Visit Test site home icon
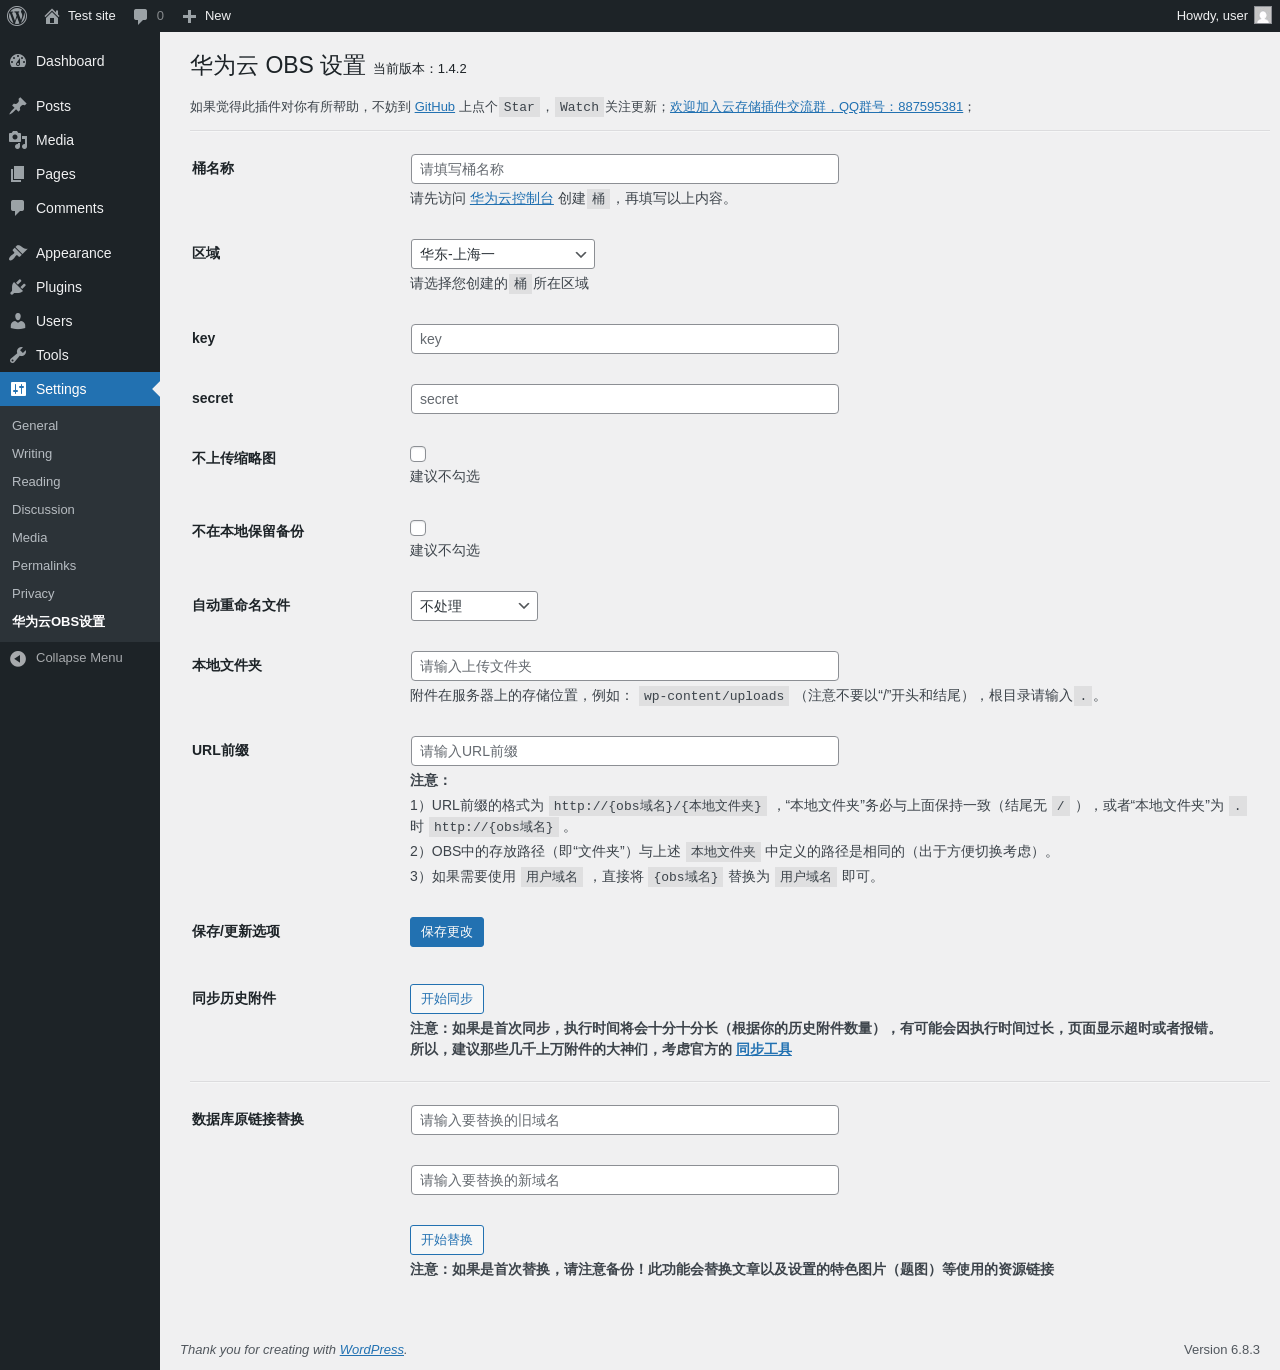This screenshot has height=1370, width=1280. [52, 16]
